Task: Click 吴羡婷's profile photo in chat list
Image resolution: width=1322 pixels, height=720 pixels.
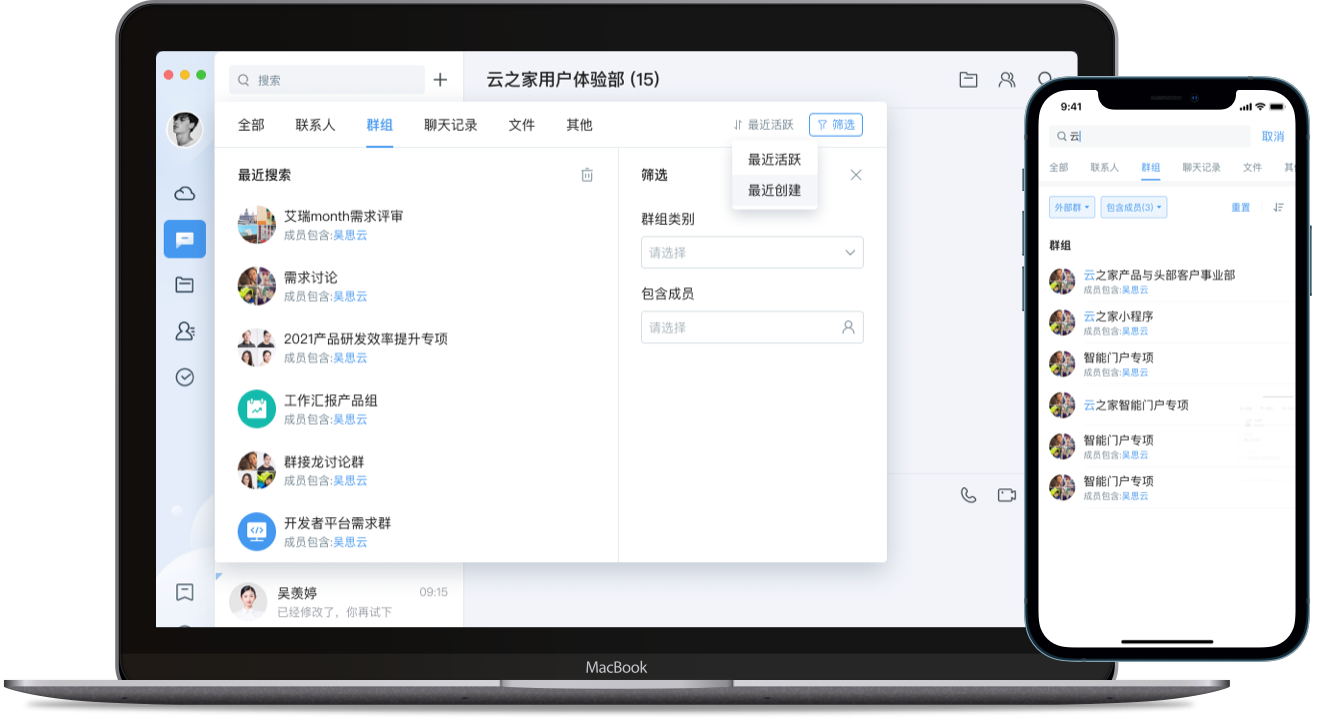Action: (248, 601)
